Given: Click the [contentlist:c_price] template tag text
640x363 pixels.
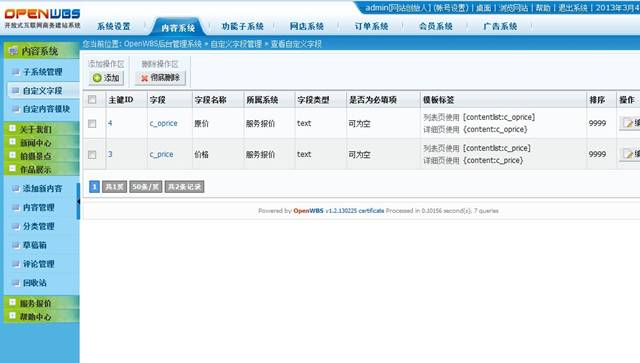Looking at the screenshot, I should (497, 148).
